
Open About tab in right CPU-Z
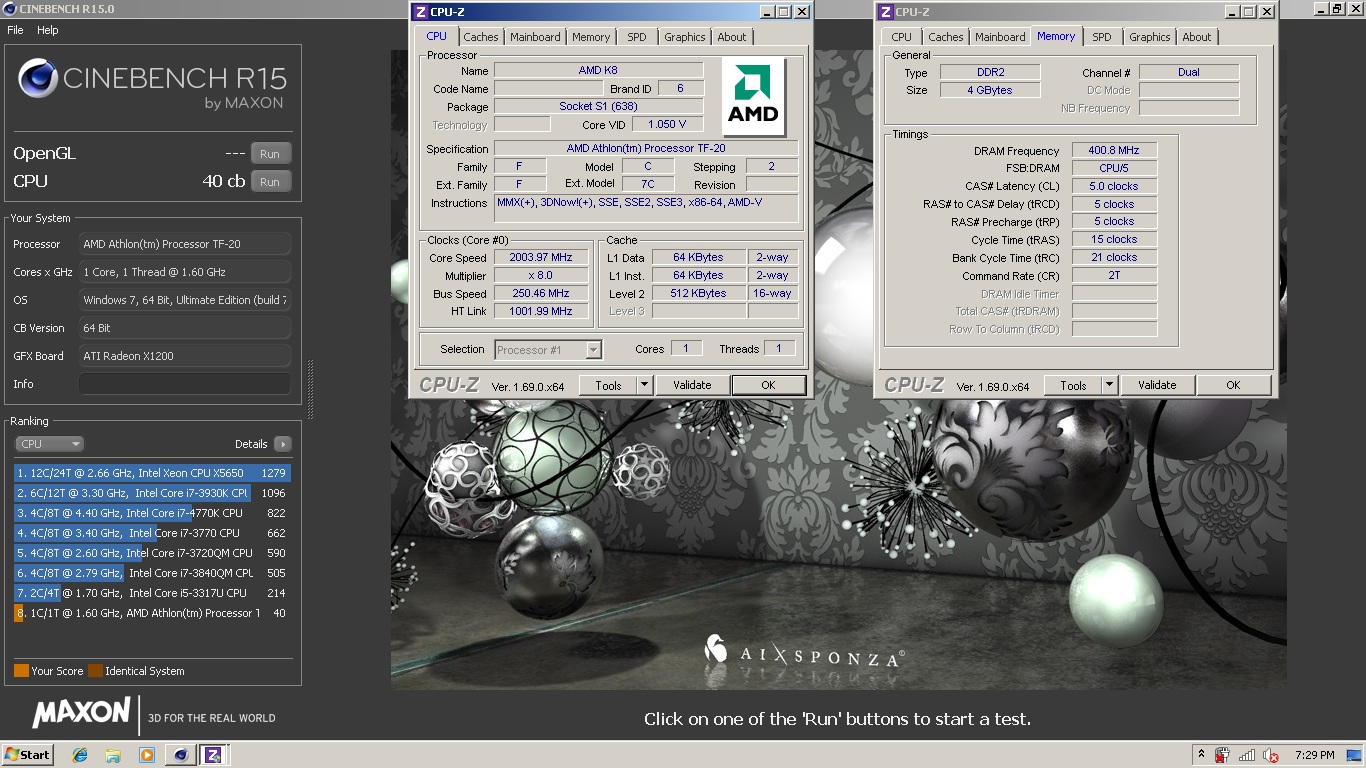tap(1197, 37)
